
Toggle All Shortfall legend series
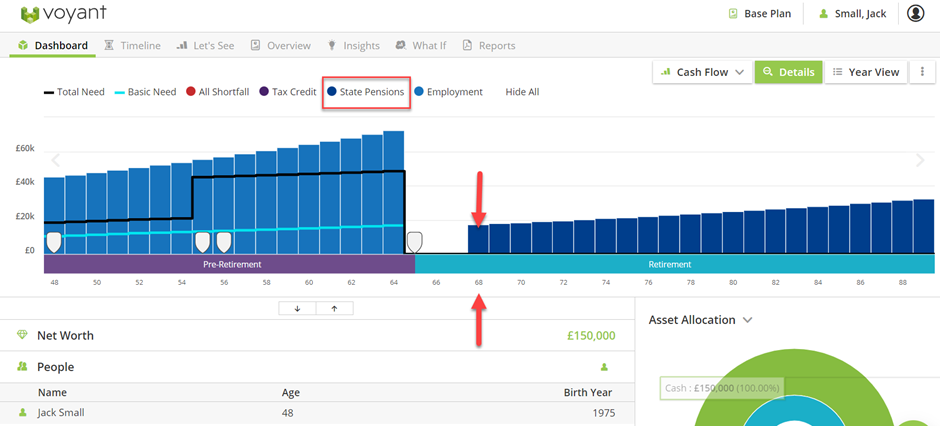point(218,92)
